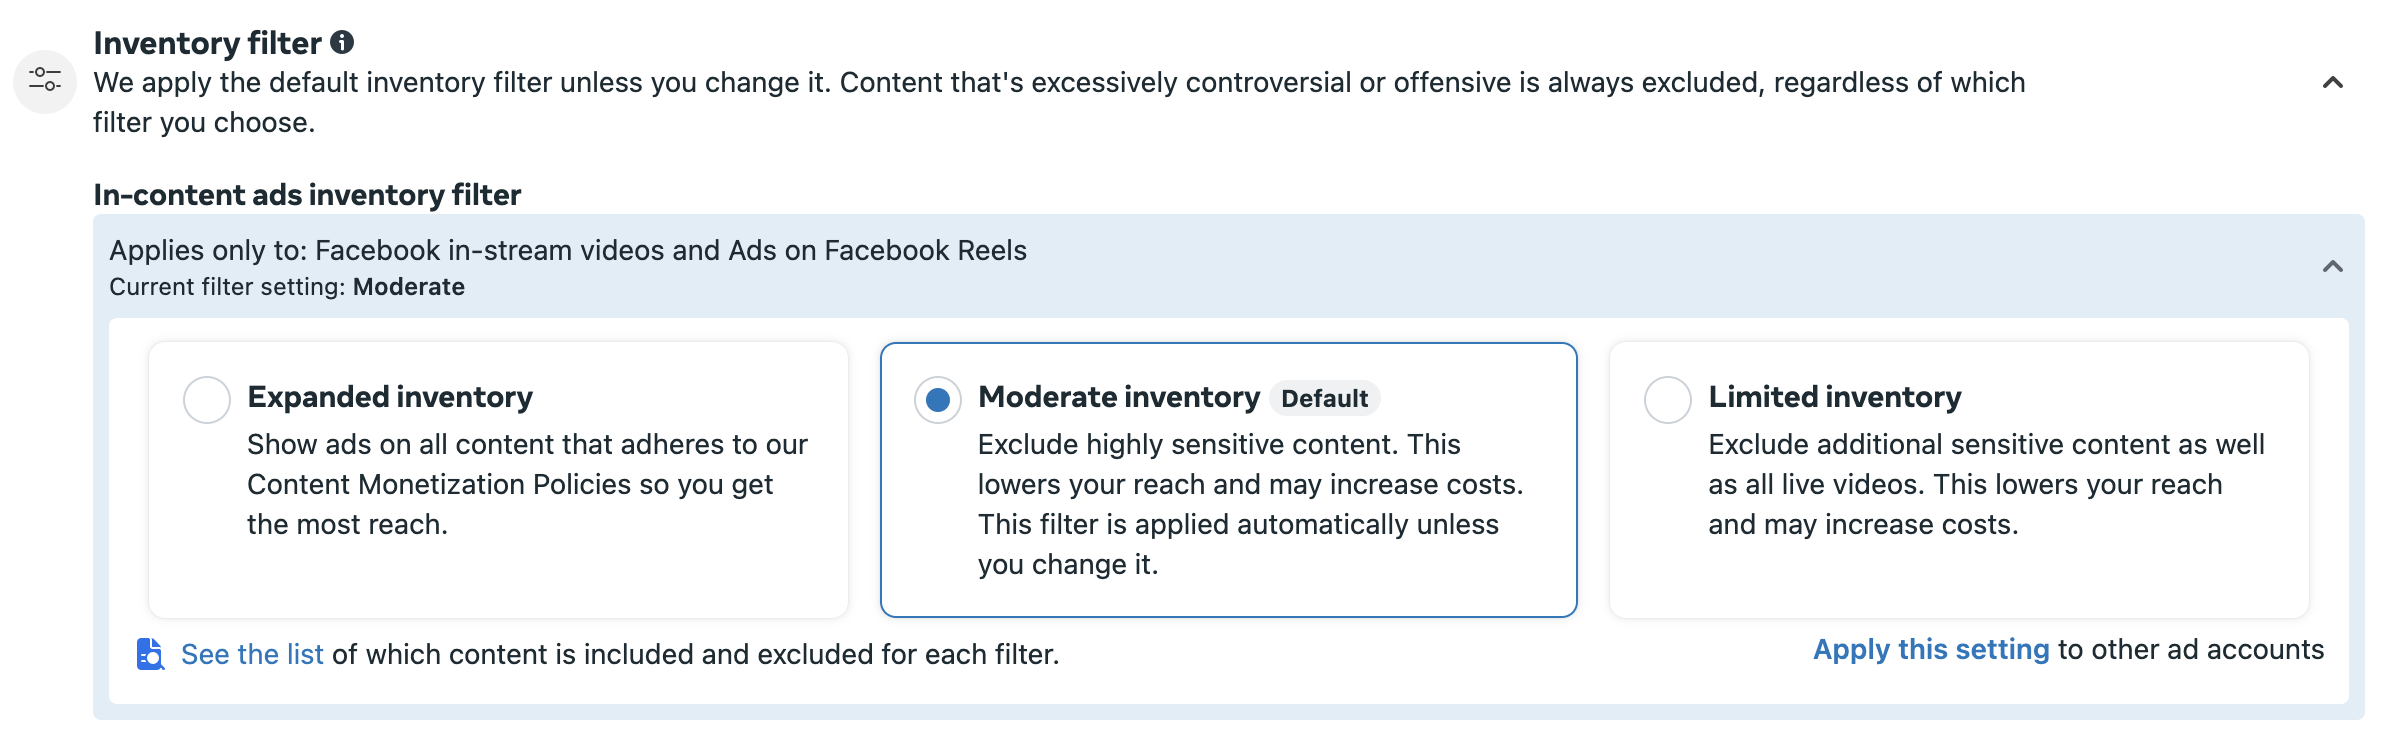Click the In-content ads inventory filter heading

307,194
